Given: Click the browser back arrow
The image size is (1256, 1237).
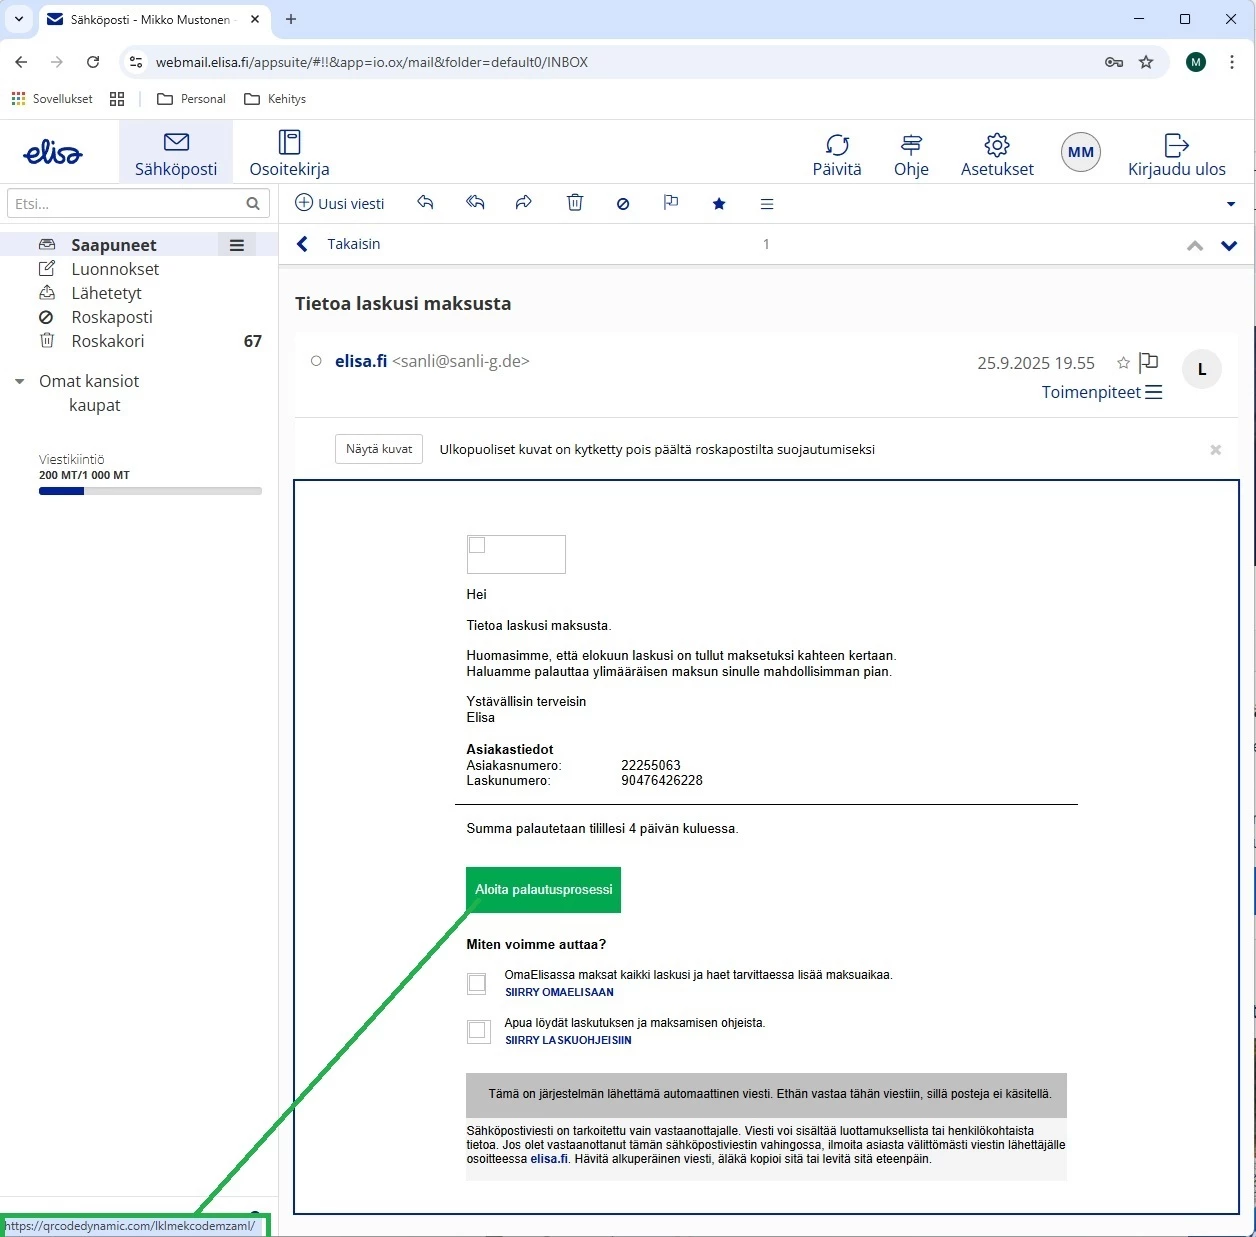Looking at the screenshot, I should [x=21, y=62].
